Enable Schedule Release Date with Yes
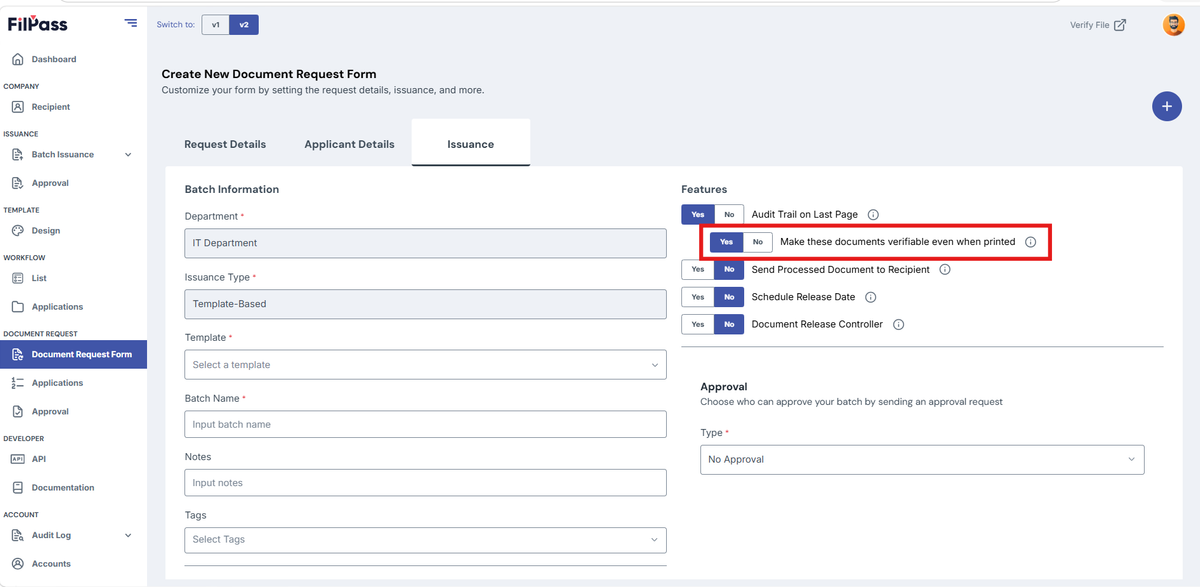 (x=698, y=297)
